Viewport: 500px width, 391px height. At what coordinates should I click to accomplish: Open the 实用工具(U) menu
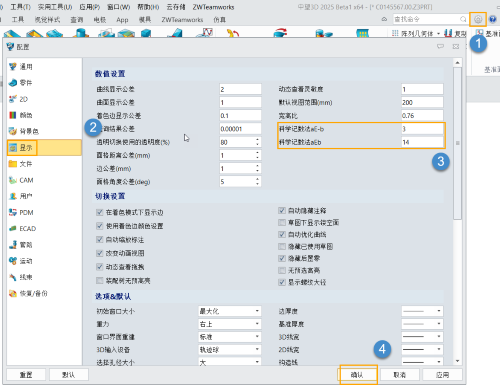[55, 7]
